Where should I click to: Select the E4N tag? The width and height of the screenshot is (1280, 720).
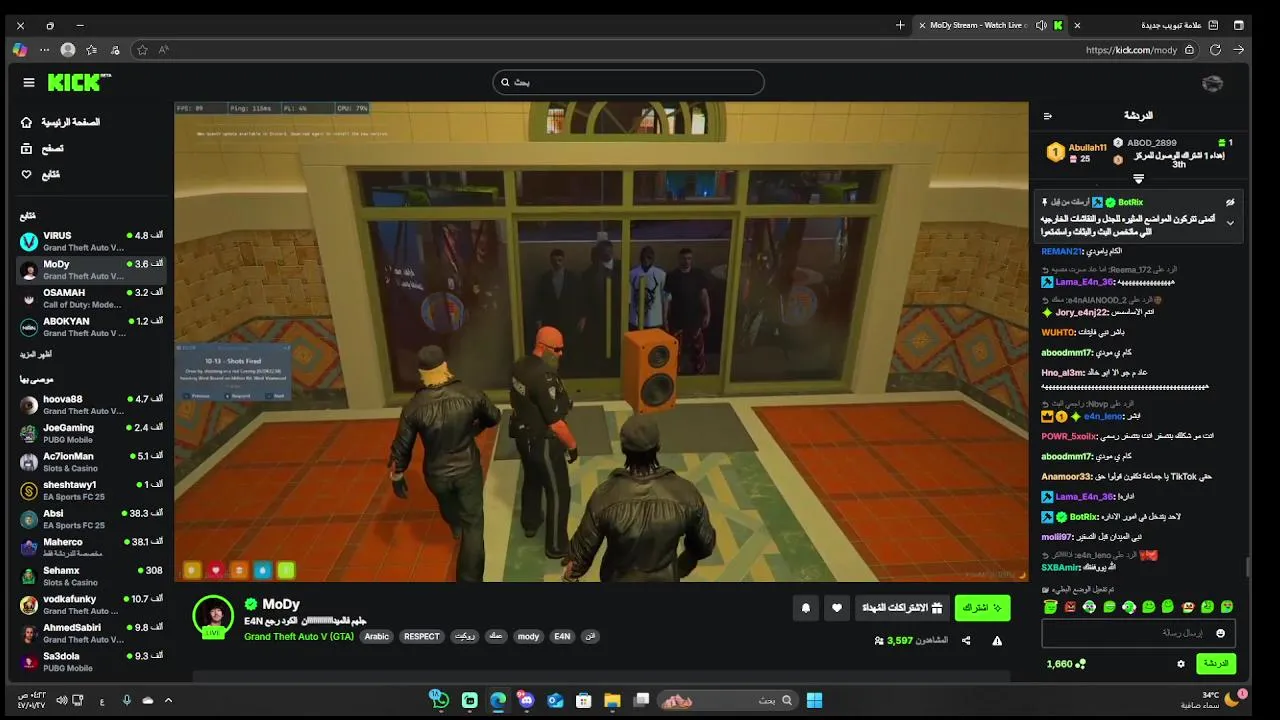[562, 636]
